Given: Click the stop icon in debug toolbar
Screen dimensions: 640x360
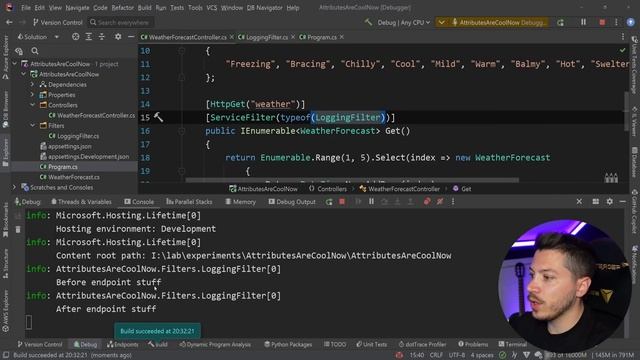Looking at the screenshot, I should click(342, 202).
